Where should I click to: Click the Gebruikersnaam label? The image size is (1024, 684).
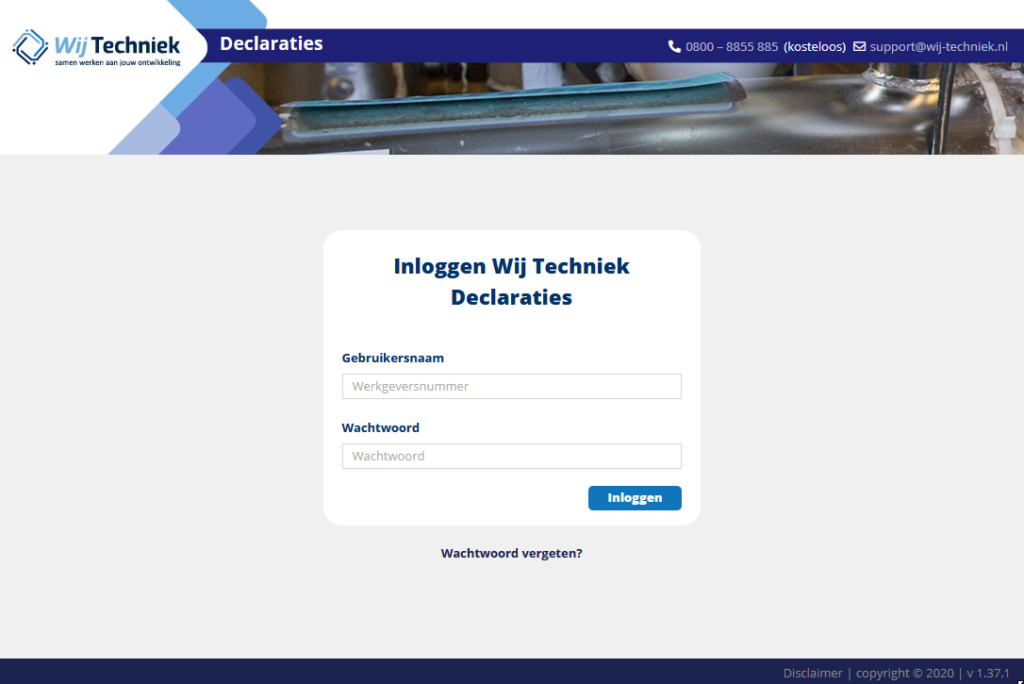tap(392, 358)
